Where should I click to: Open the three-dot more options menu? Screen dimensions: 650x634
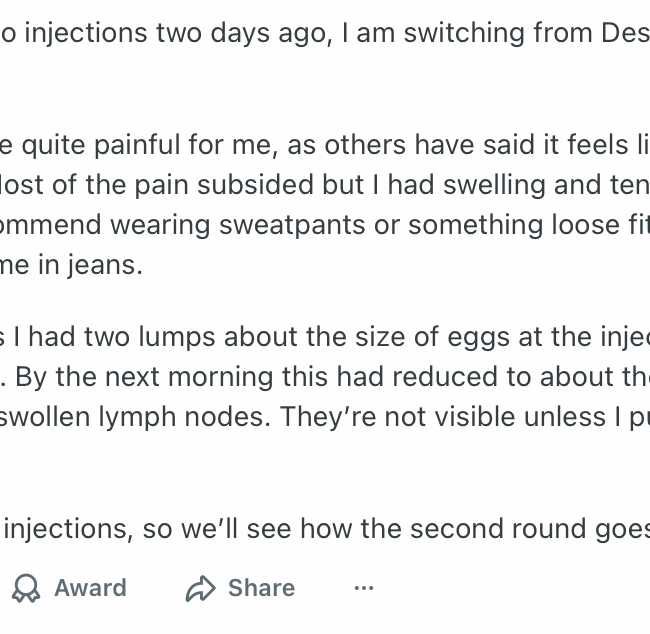(x=364, y=588)
